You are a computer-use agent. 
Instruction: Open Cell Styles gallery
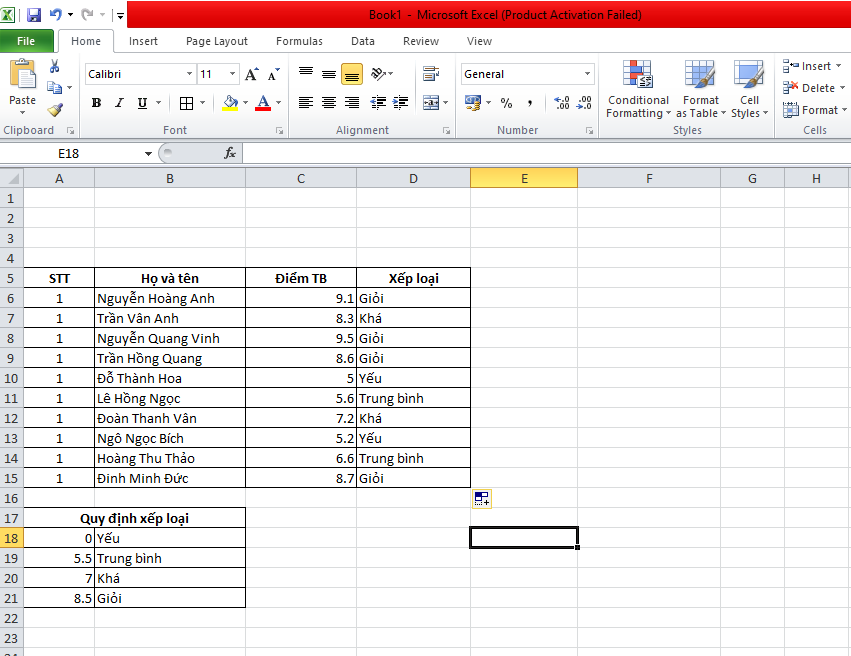point(749,90)
